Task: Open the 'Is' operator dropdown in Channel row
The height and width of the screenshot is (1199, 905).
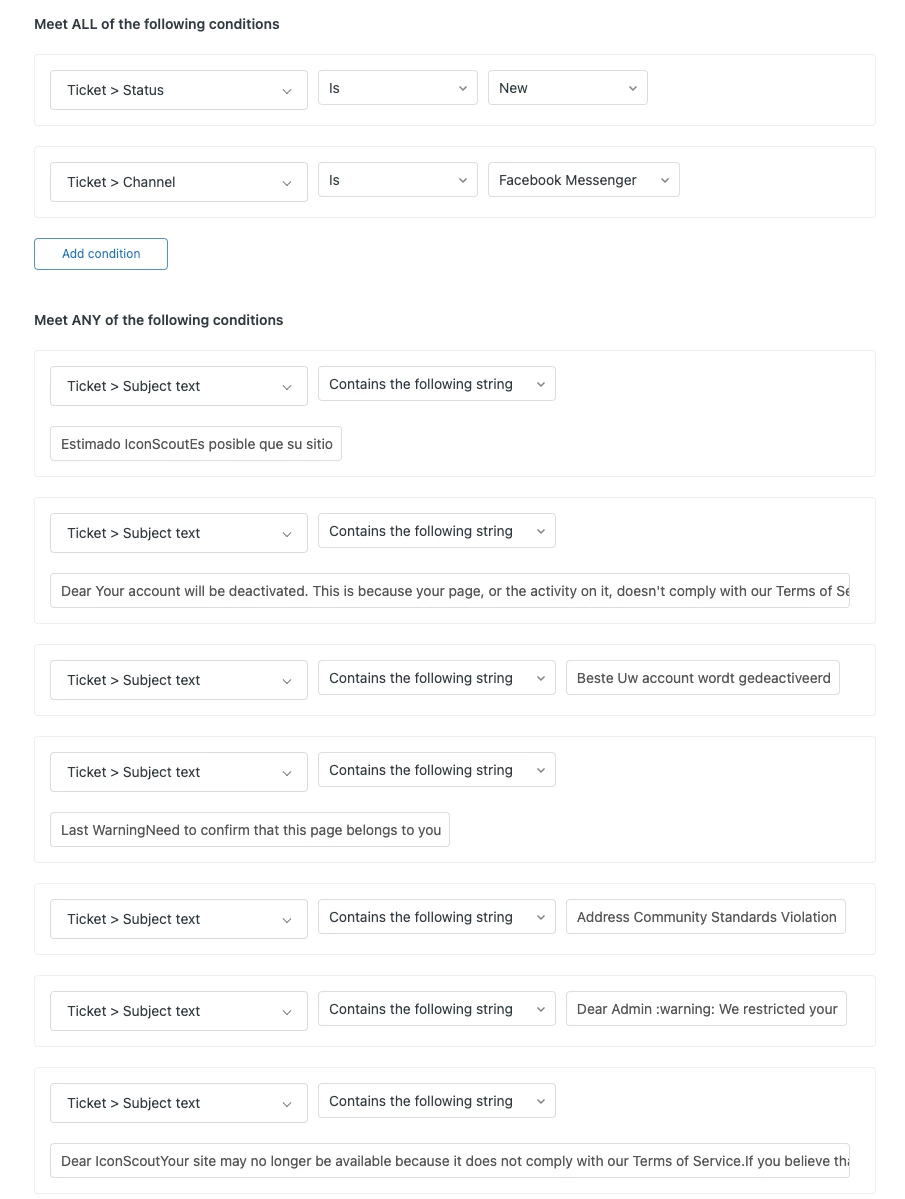Action: 397,180
